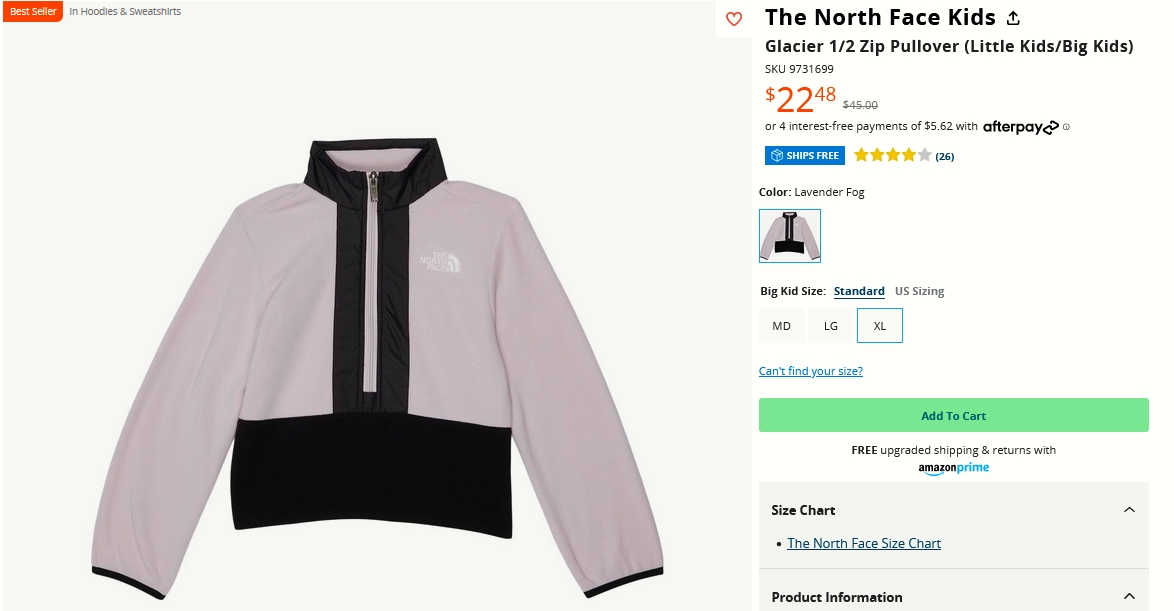Switch to Standard sizing tab

coord(859,292)
